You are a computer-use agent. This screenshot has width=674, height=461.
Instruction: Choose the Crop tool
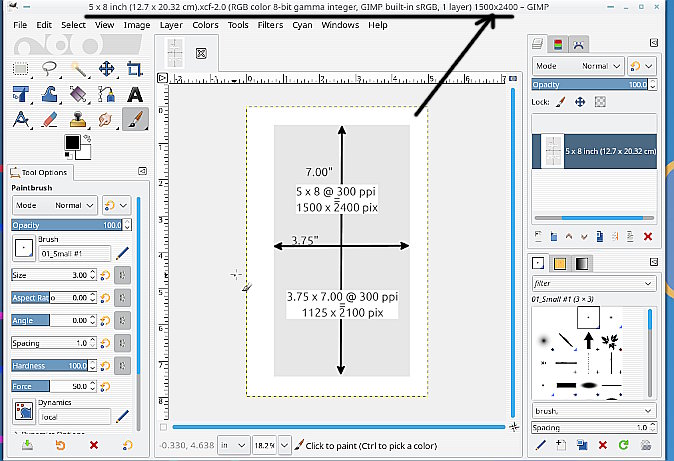(134, 69)
